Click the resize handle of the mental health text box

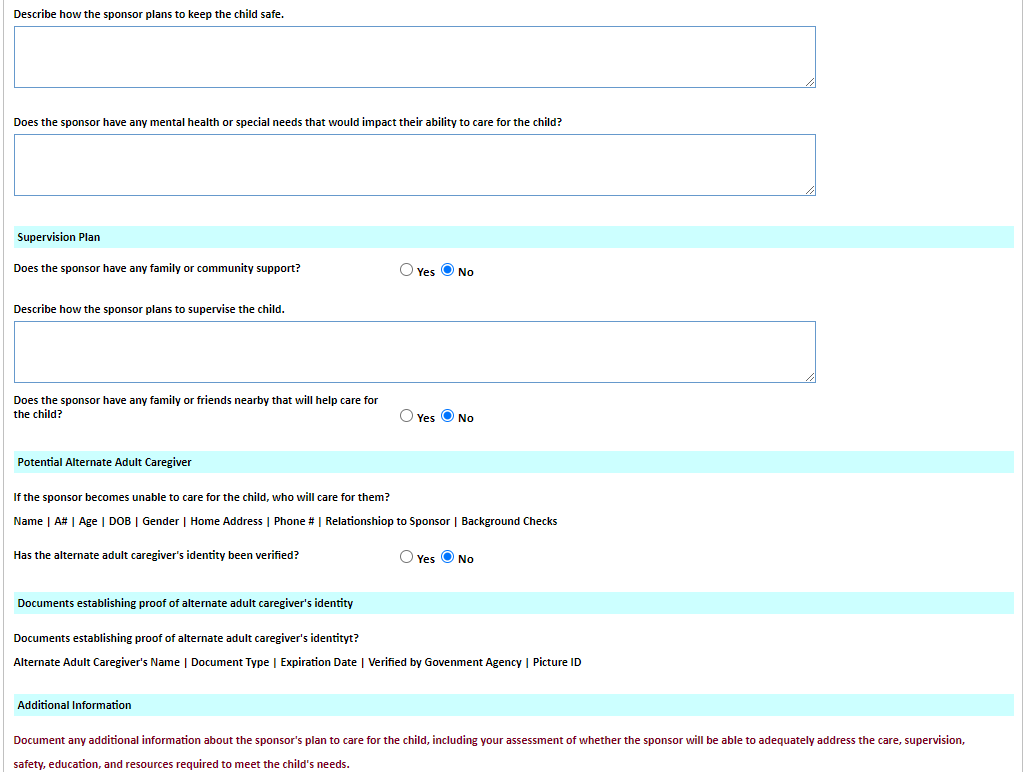tap(810, 190)
